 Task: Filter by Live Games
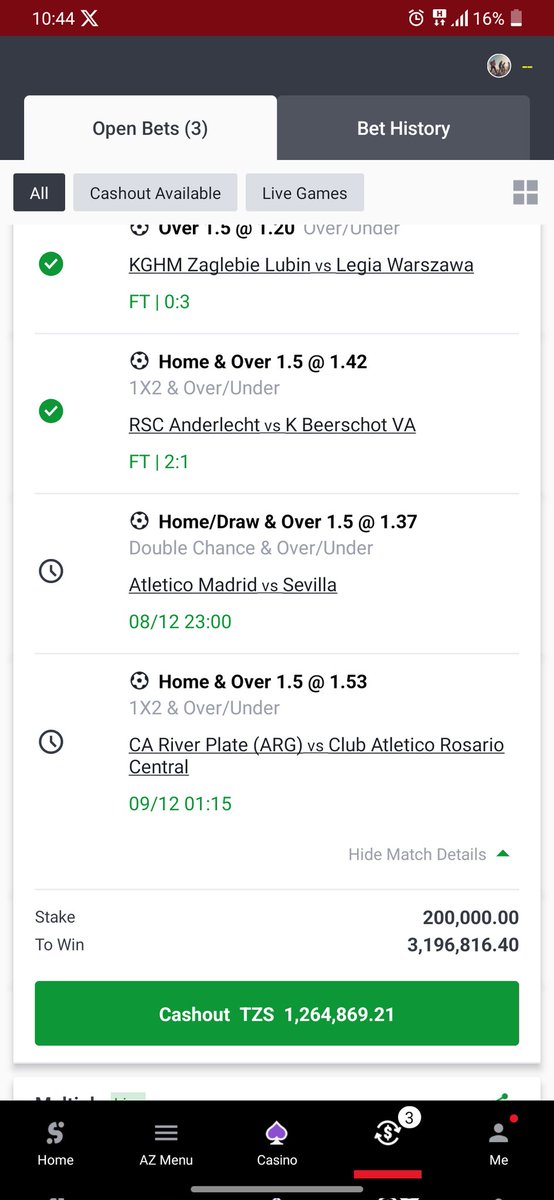click(305, 193)
